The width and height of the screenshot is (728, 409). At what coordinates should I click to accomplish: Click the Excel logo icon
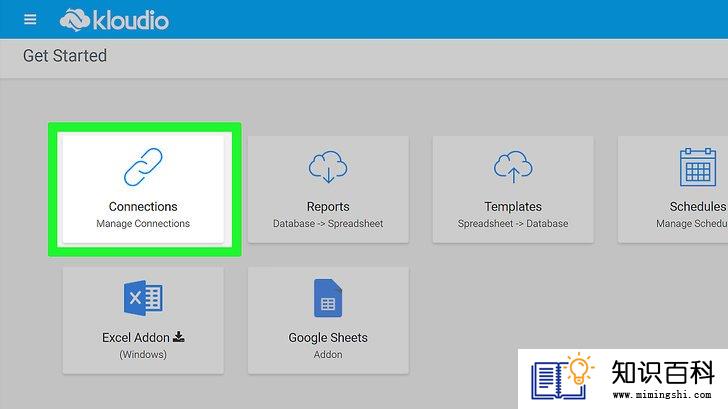(143, 298)
